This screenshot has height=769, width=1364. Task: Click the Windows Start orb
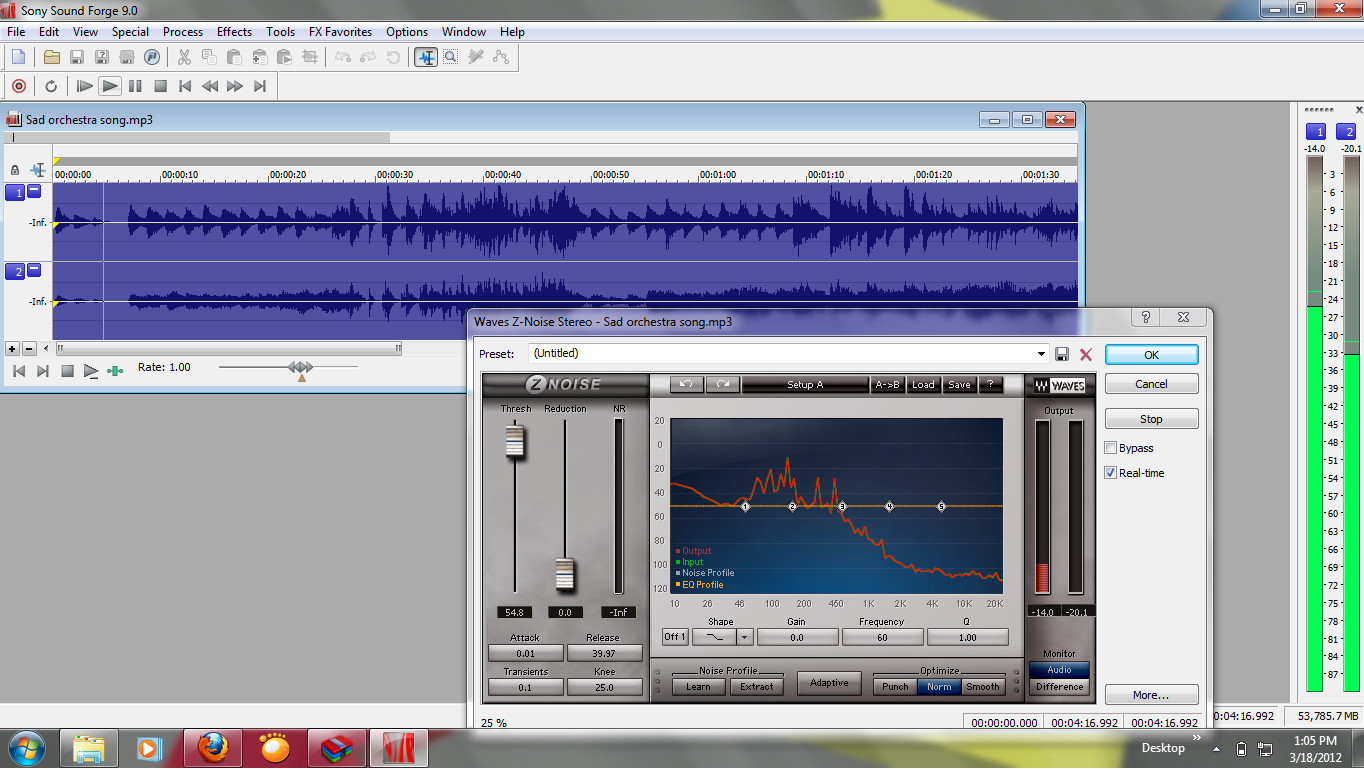[26, 747]
